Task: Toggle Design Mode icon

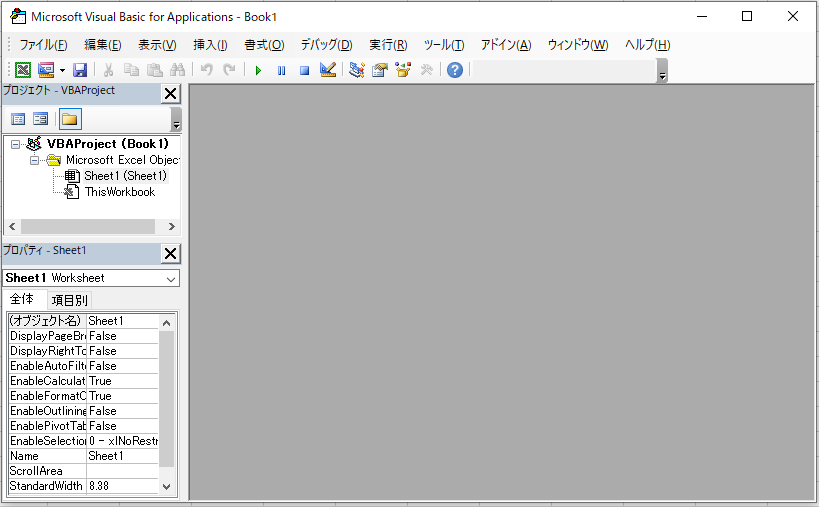Action: [328, 69]
